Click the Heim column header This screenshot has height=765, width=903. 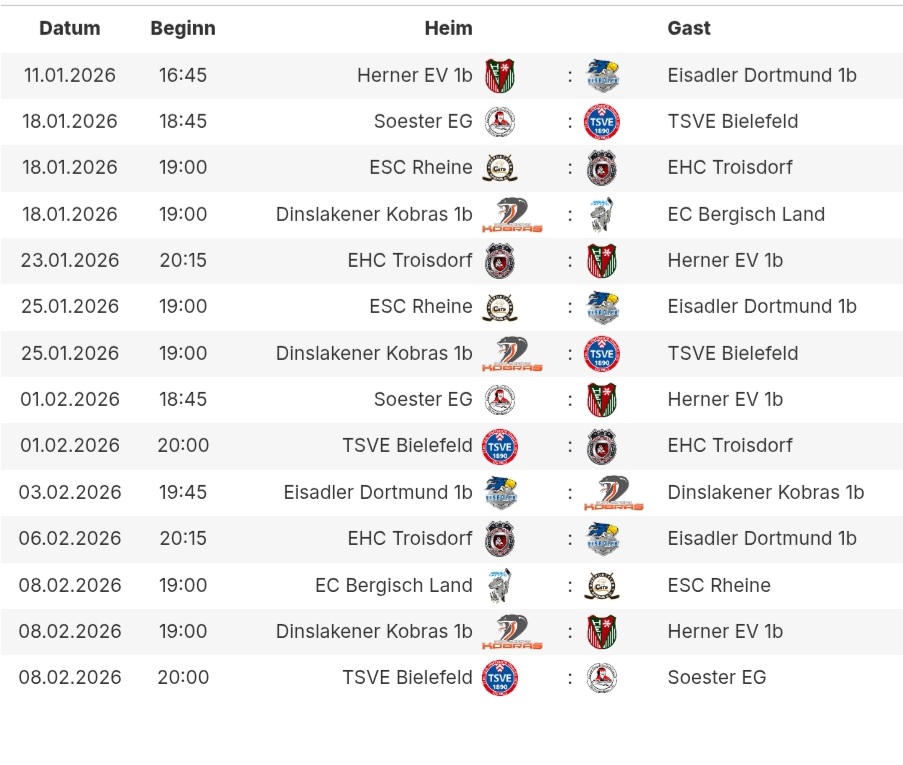(x=448, y=28)
